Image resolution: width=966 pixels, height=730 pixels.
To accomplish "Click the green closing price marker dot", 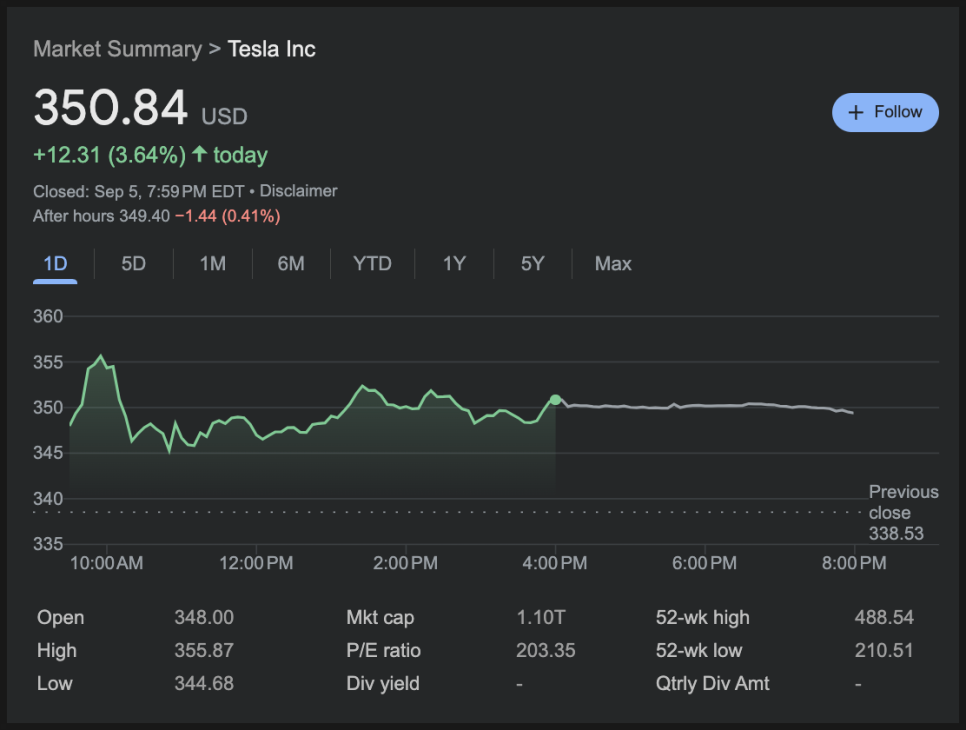I will tap(555, 400).
